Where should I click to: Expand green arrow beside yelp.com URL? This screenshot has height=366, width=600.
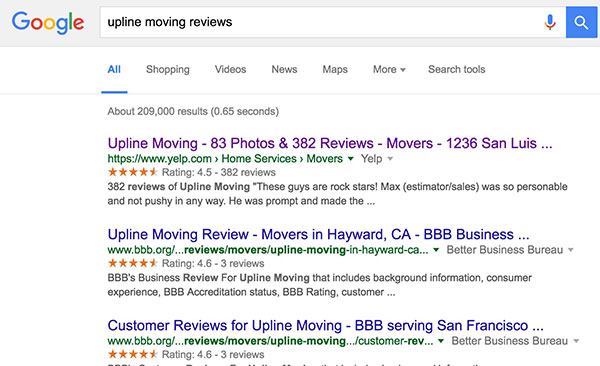pos(351,159)
